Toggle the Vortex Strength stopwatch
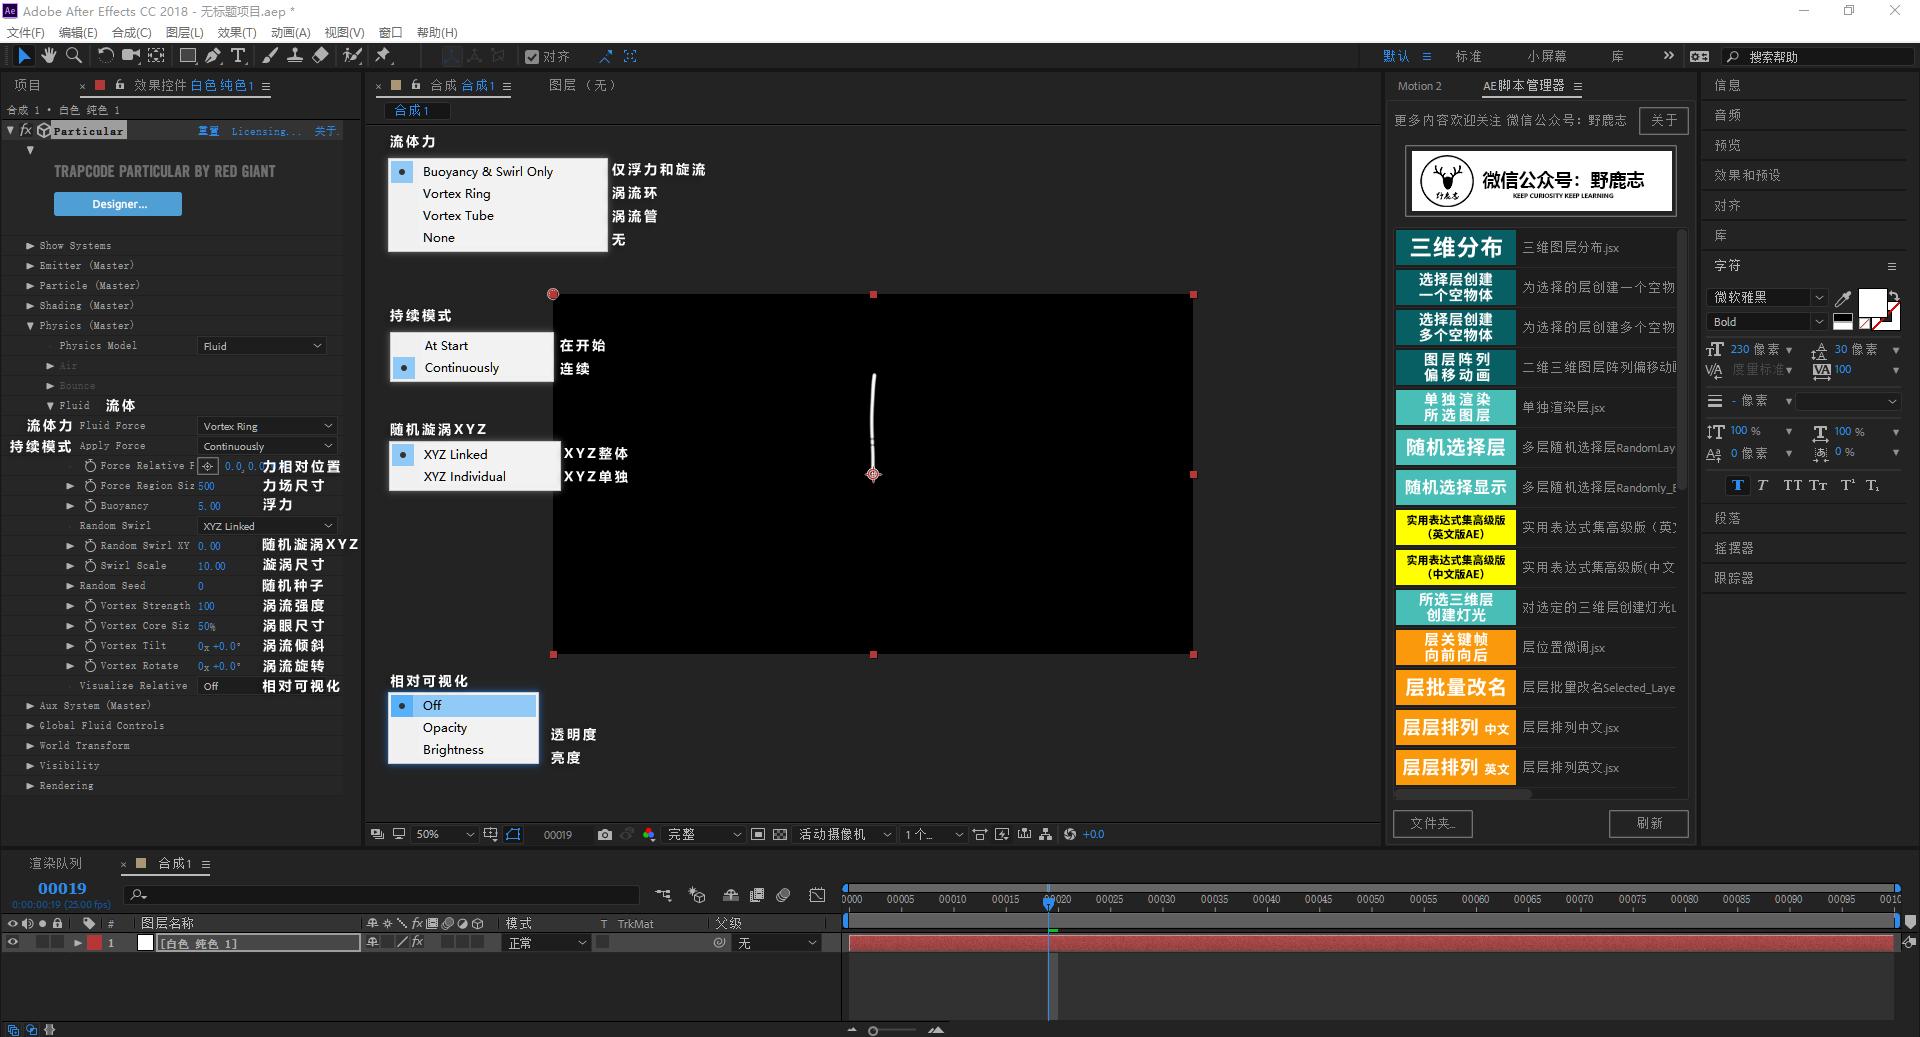Viewport: 1920px width, 1037px height. tap(90, 606)
